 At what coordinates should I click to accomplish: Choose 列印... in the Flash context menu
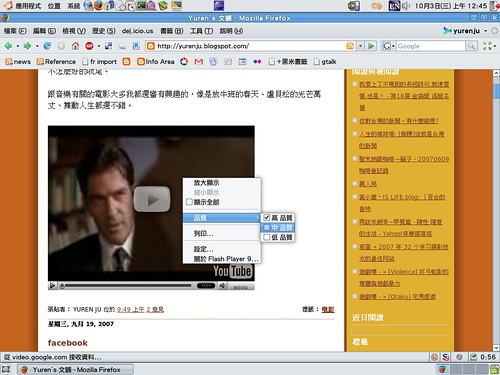(x=204, y=234)
